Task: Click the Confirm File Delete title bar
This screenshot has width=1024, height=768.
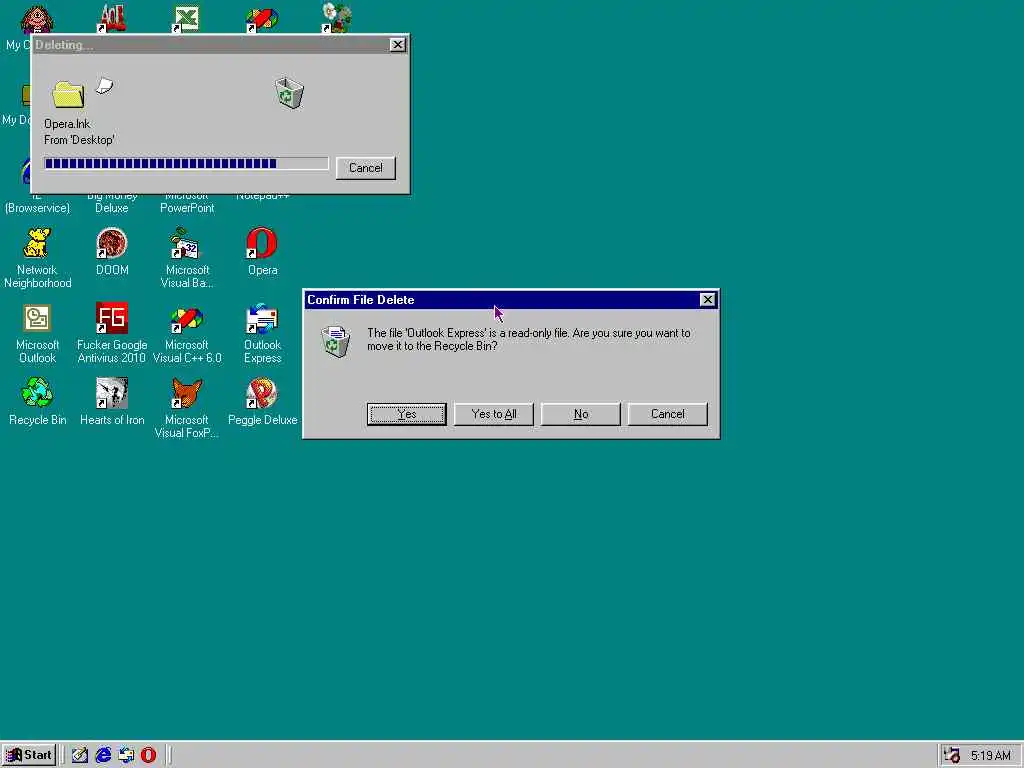Action: [511, 300]
